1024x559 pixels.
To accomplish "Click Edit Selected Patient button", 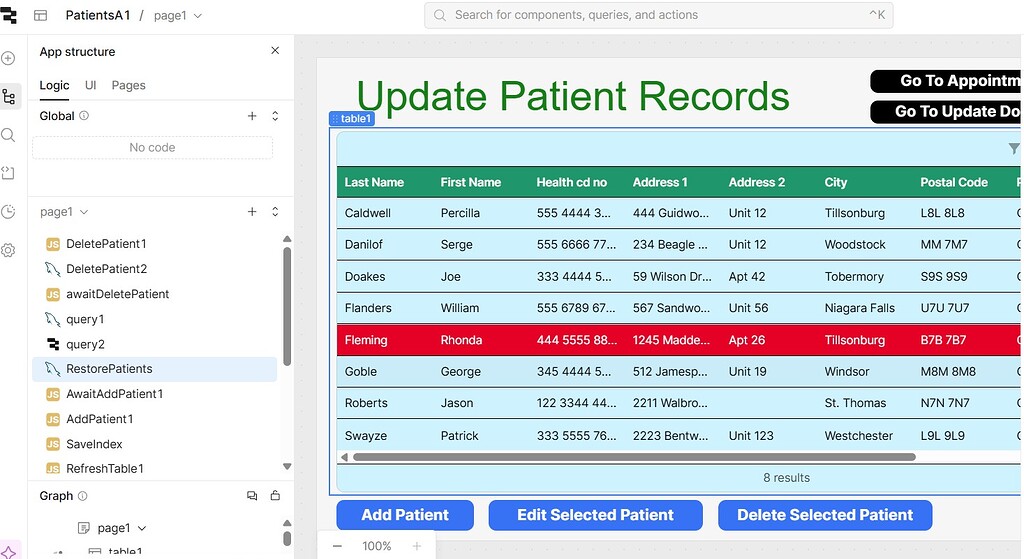I will pyautogui.click(x=596, y=515).
